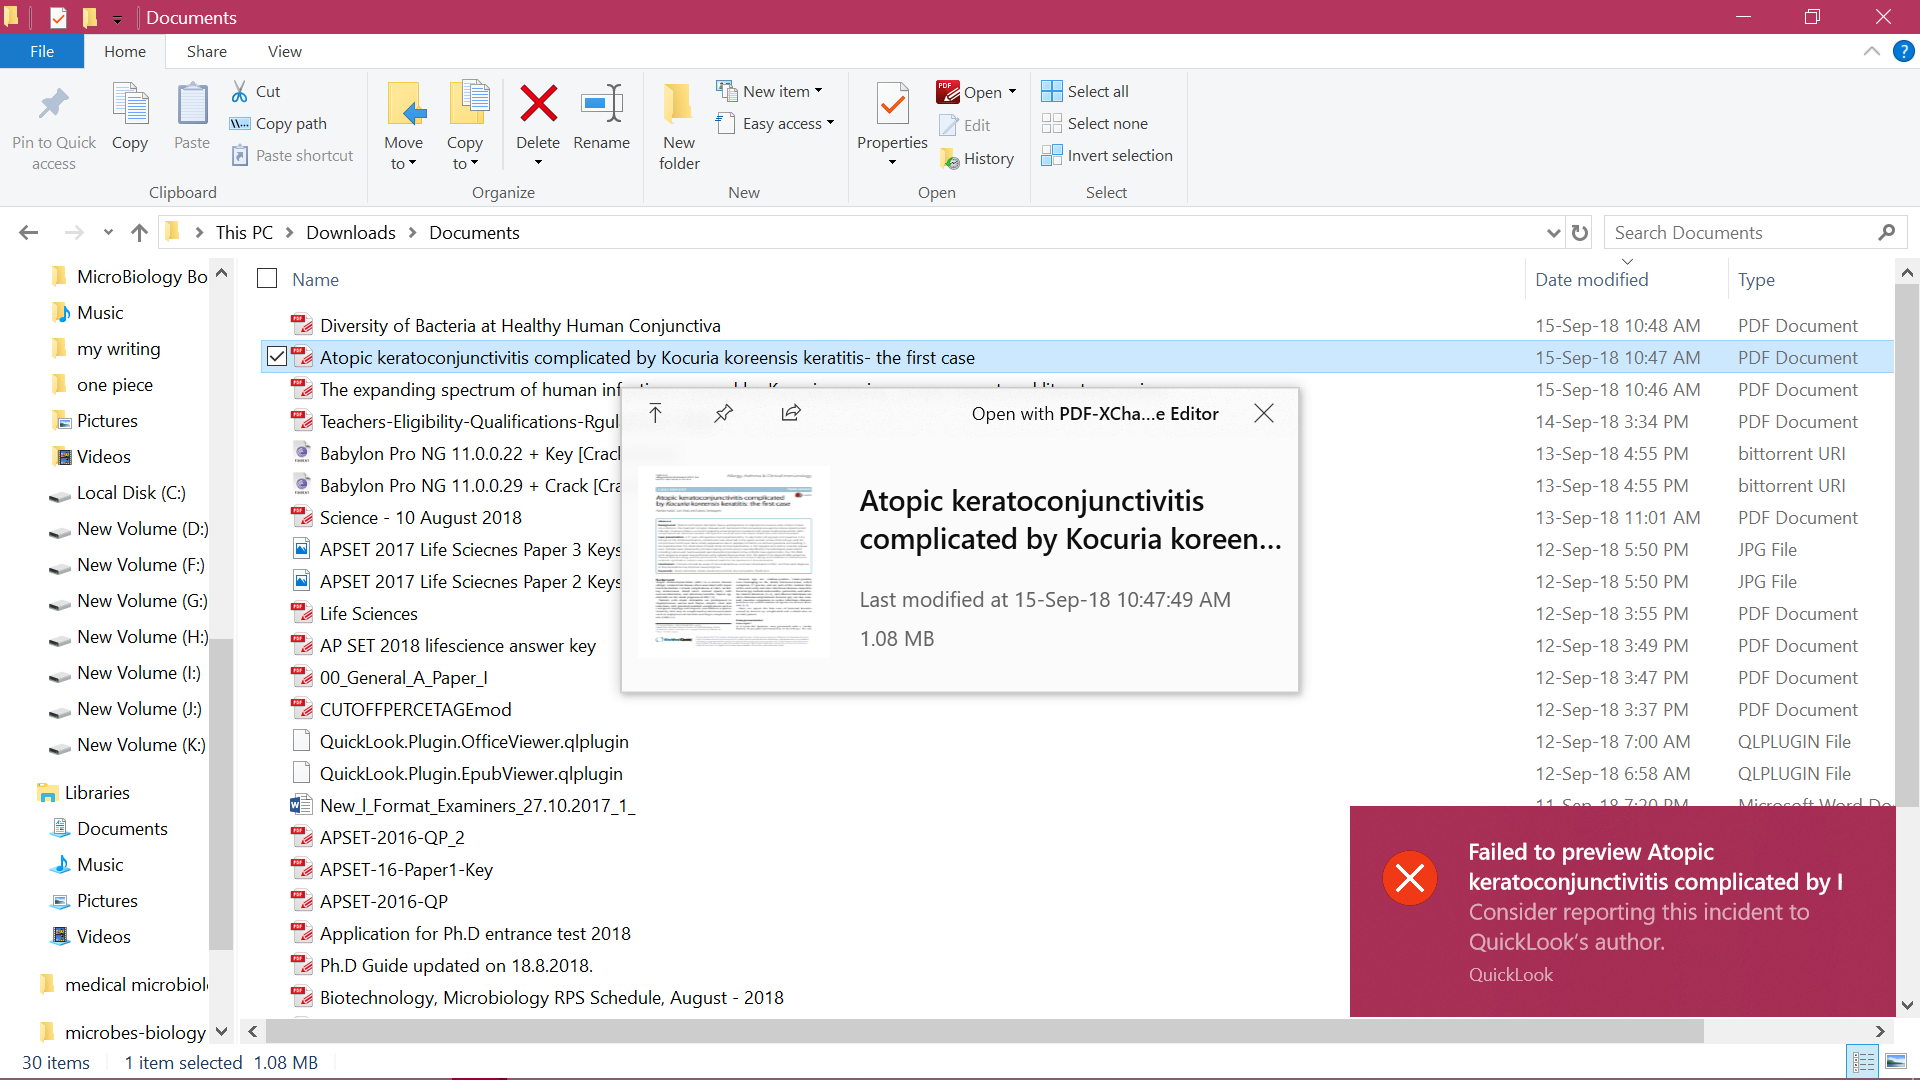
Task: Delete the selected PDF file
Action: coord(538,120)
